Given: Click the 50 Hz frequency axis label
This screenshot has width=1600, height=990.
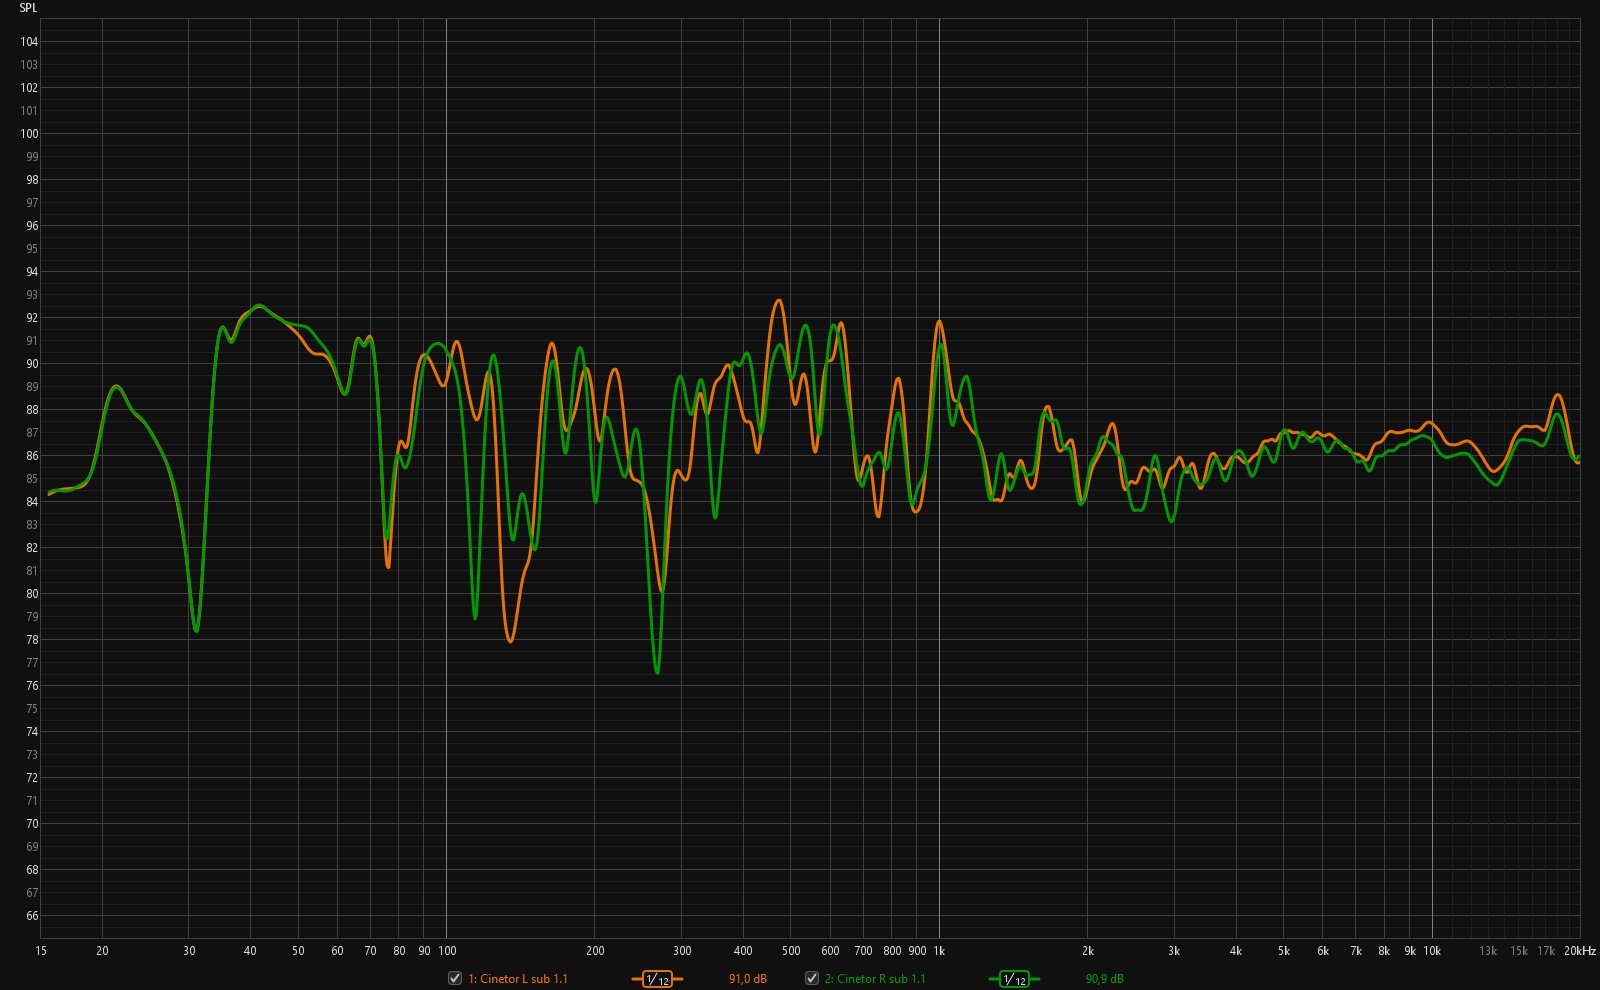Looking at the screenshot, I should coord(298,951).
